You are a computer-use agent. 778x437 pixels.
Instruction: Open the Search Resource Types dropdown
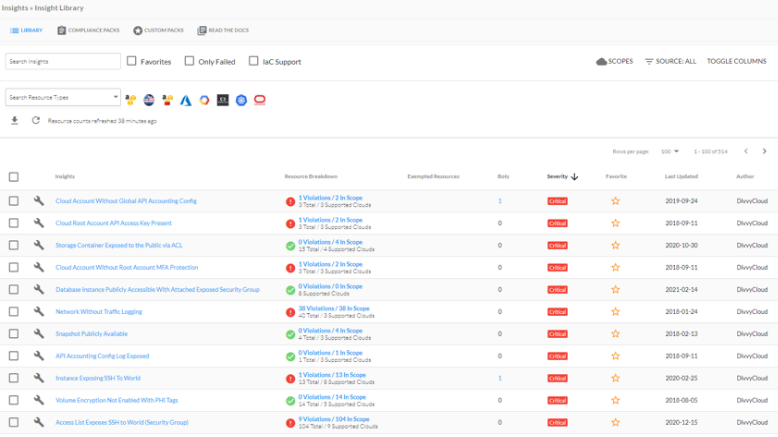pos(63,97)
